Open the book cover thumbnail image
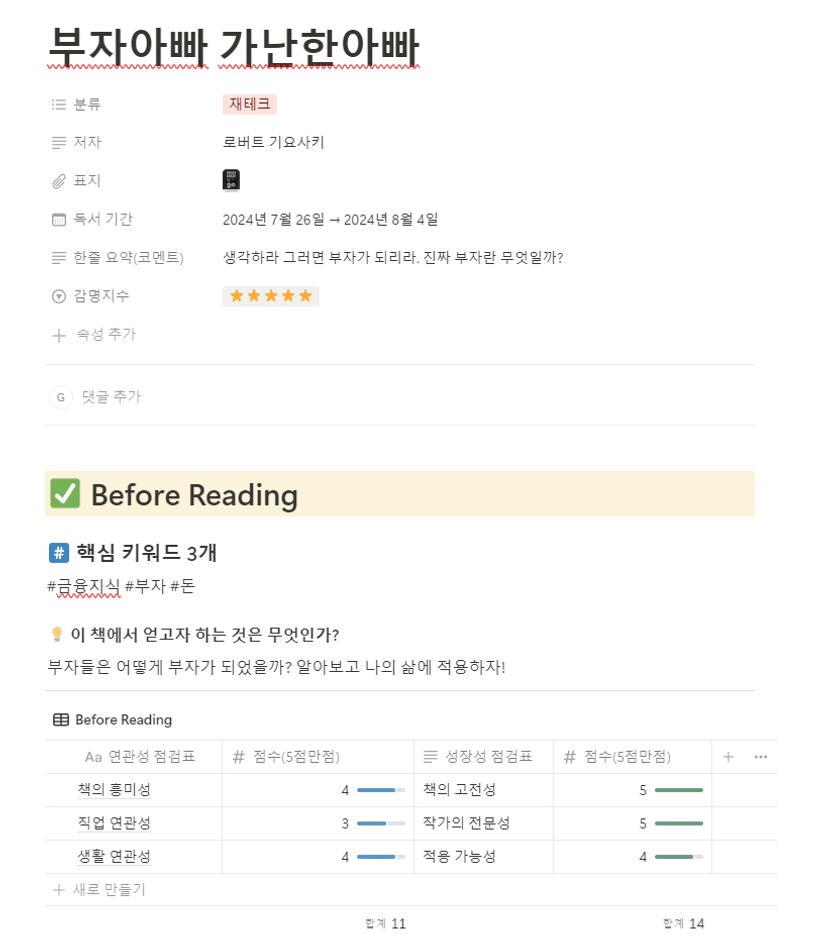The image size is (827, 935). (231, 180)
